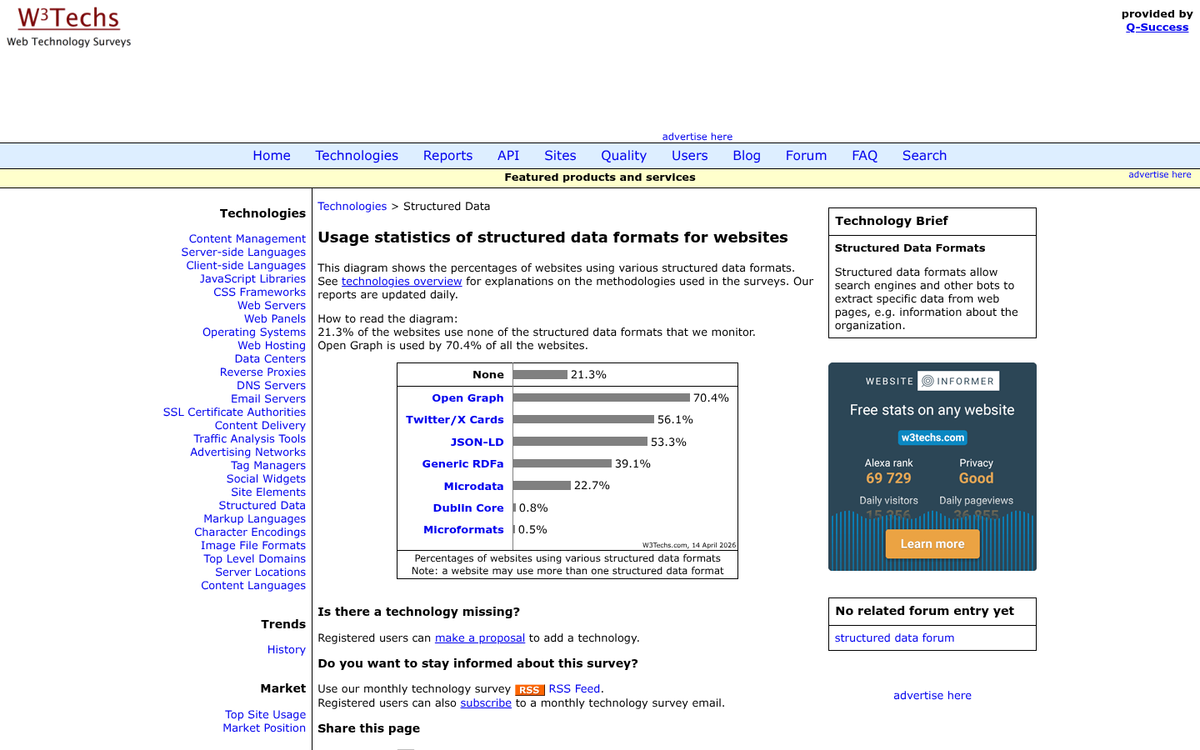
Task: Click the Learn more button
Action: click(931, 543)
